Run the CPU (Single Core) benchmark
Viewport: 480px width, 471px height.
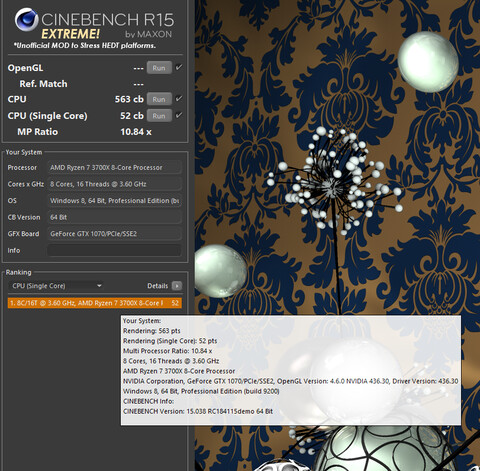pyautogui.click(x=159, y=116)
